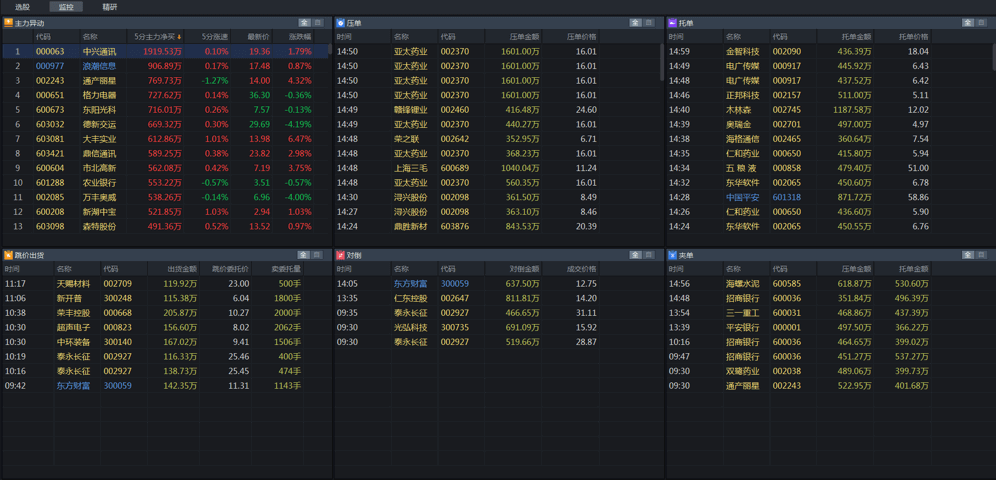Open 浪潮信息 stock link

pos(100,66)
